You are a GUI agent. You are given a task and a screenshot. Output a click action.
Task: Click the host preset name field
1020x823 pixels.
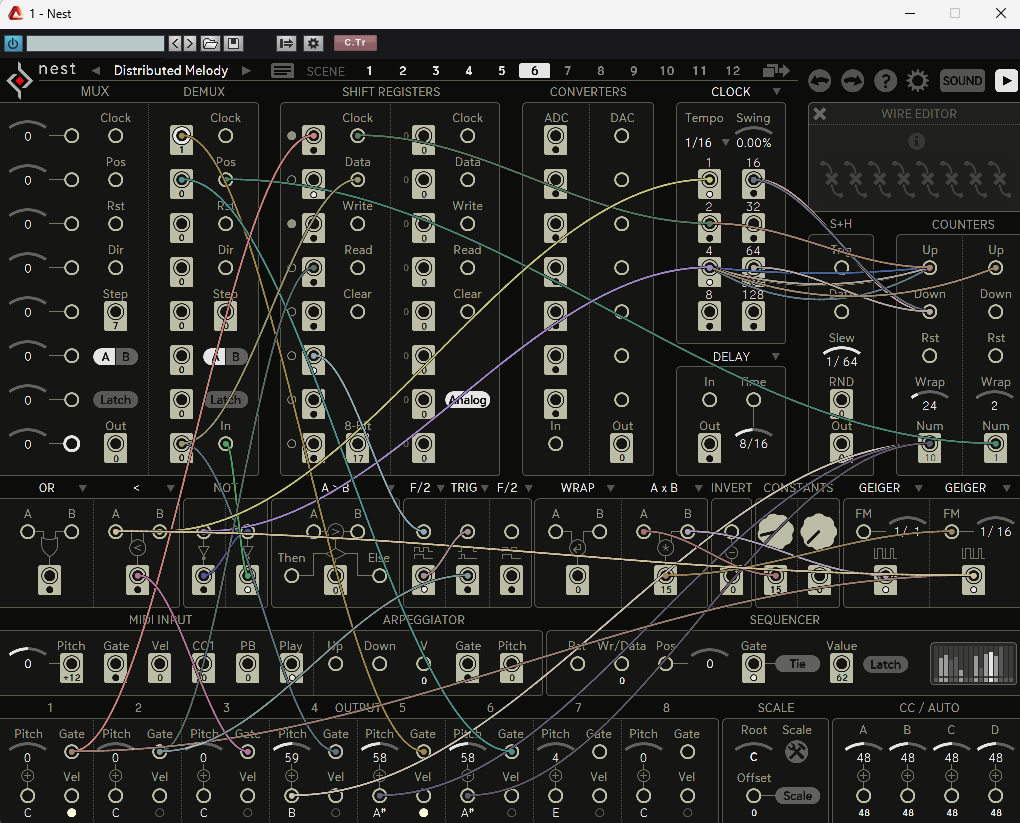click(x=95, y=43)
